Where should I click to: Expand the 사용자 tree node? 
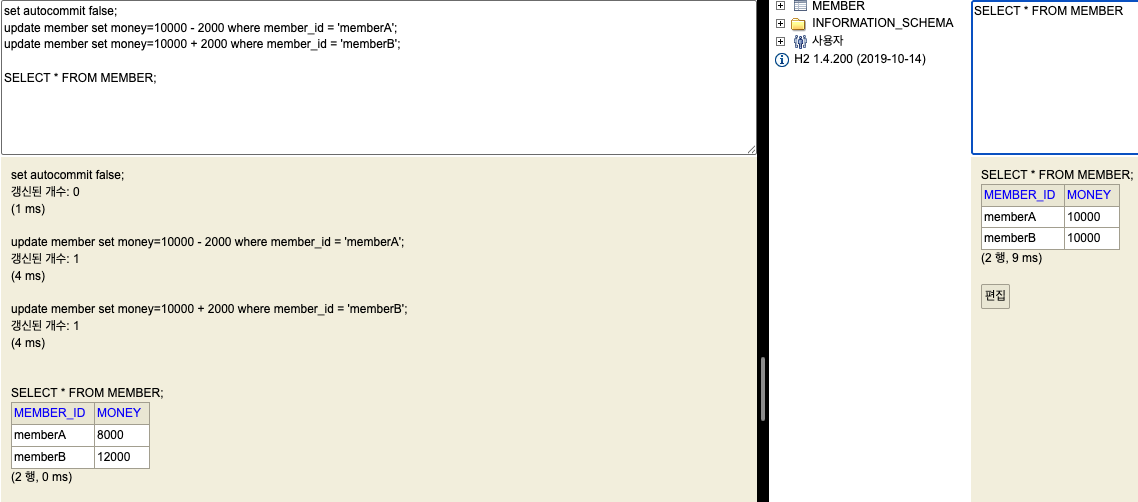(781, 41)
